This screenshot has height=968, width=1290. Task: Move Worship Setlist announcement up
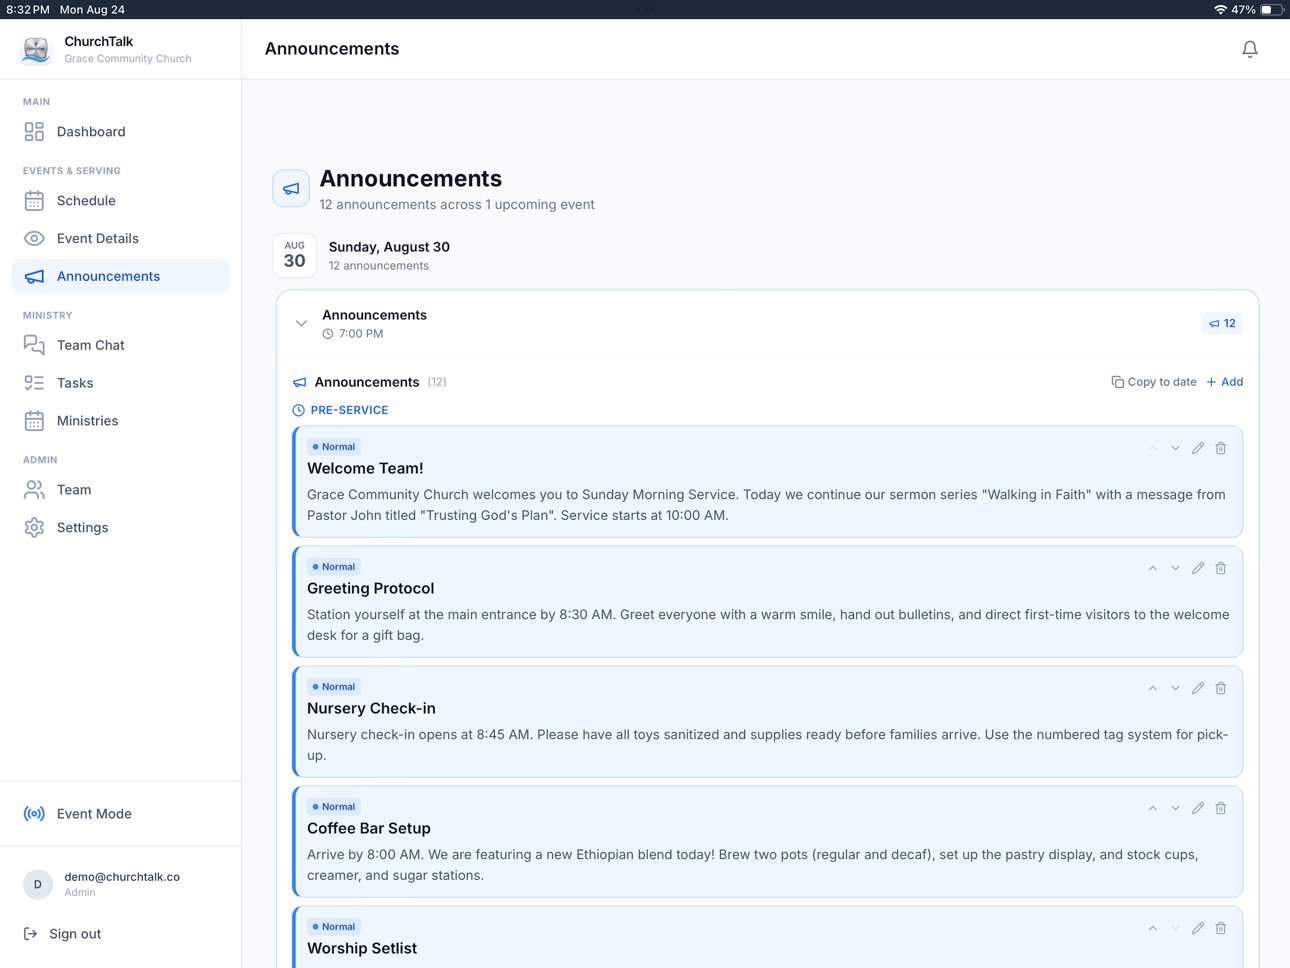(1152, 929)
